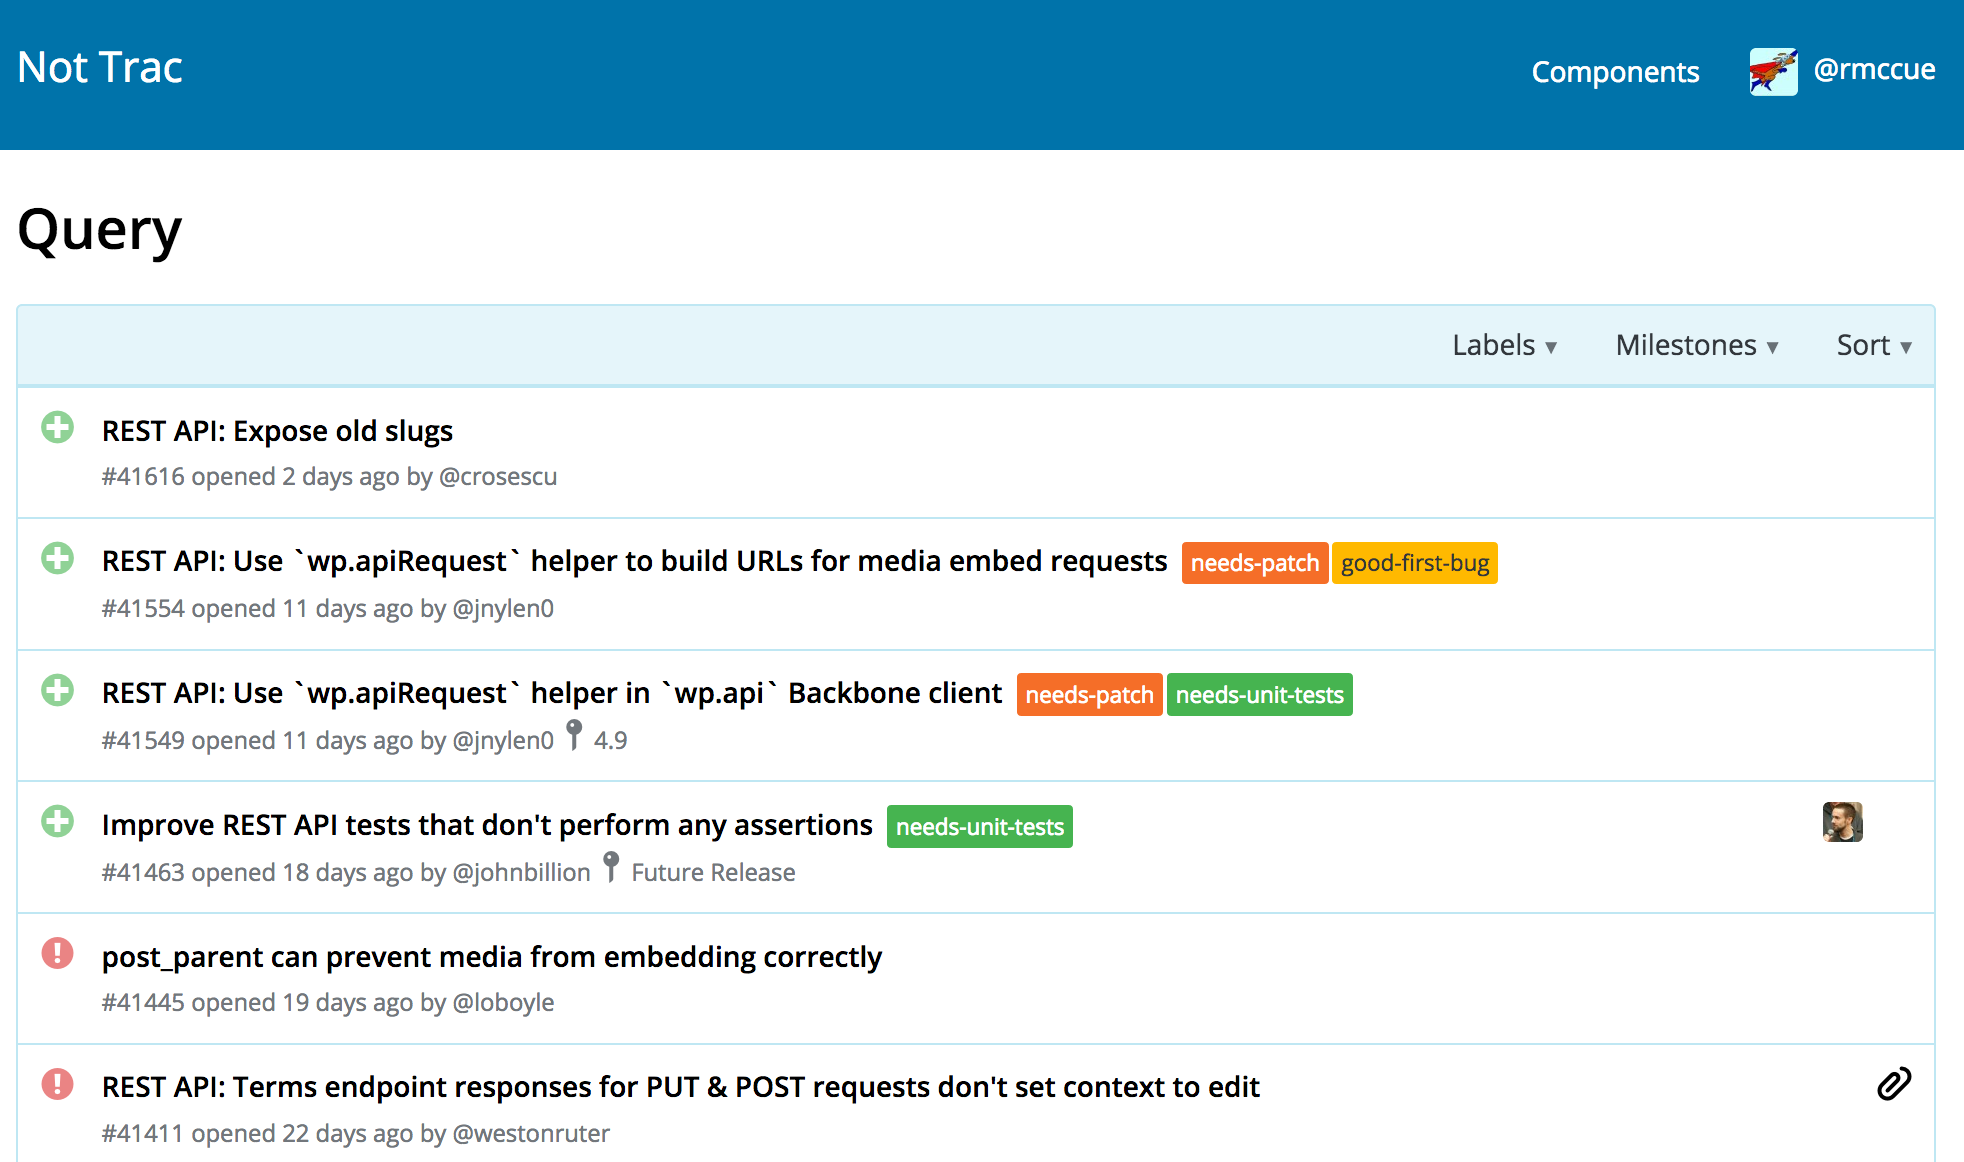Click the yellow good-first-bug label

pos(1414,563)
